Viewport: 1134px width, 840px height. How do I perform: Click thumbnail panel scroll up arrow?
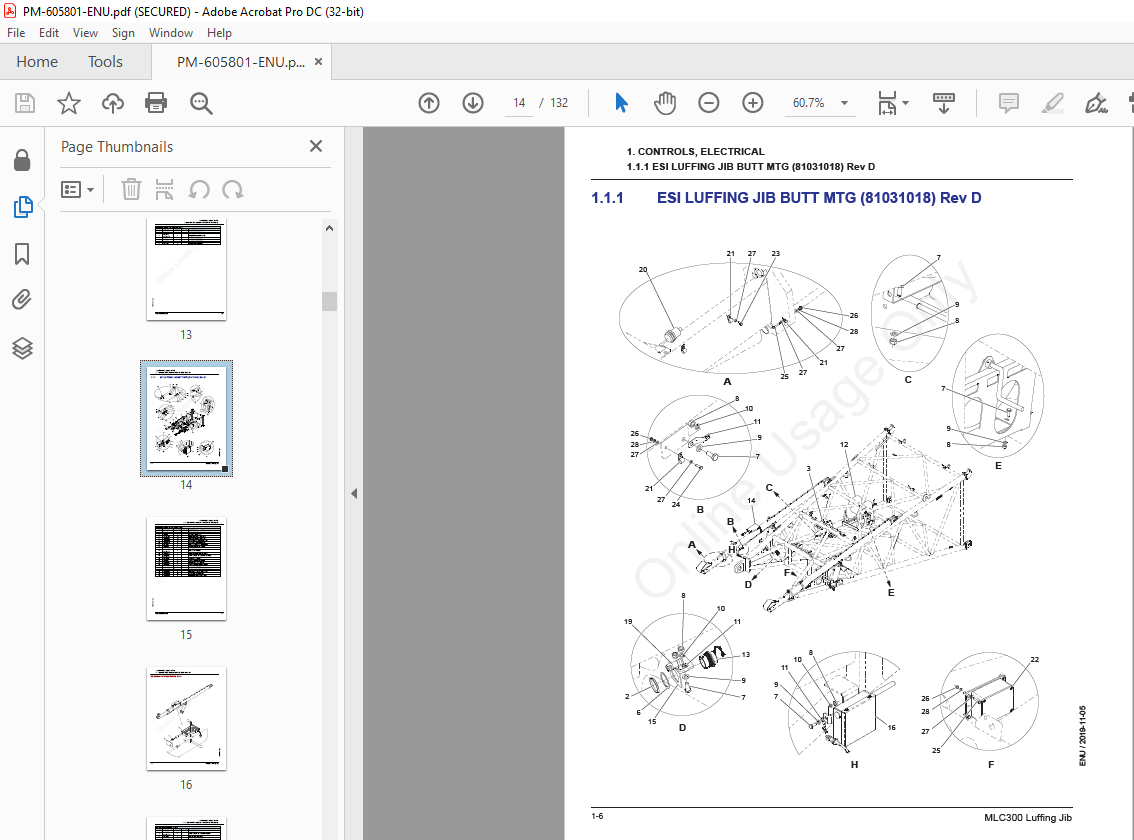pos(330,228)
